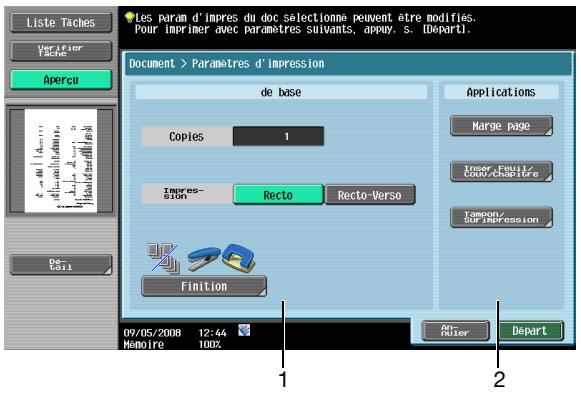Click the Copies label
This screenshot has width=581, height=393.
click(186, 137)
